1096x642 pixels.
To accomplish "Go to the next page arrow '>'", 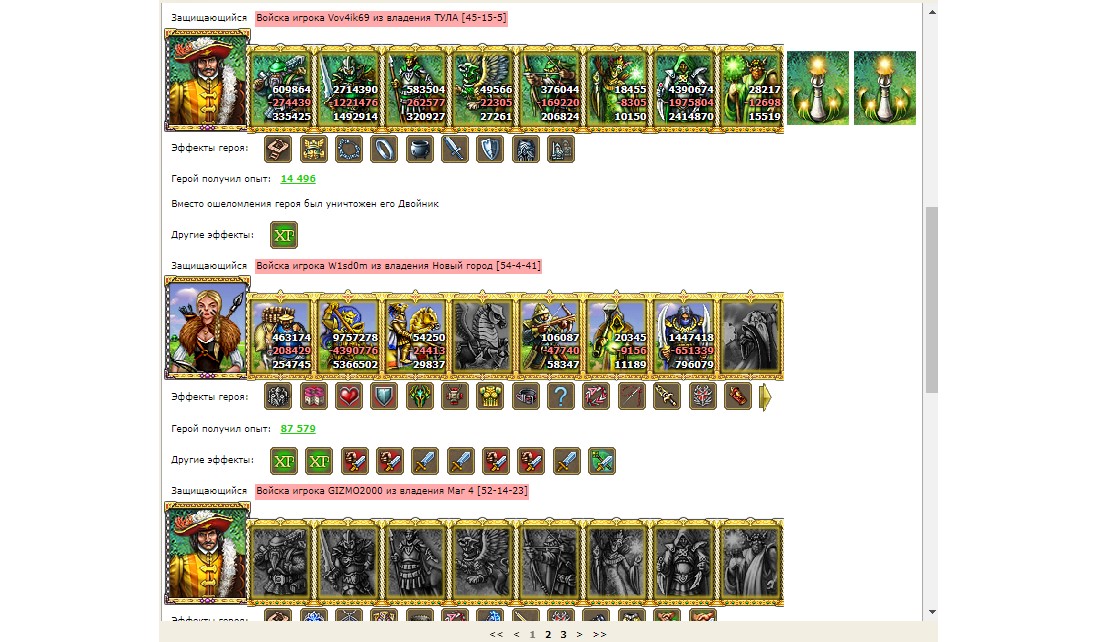I will 579,634.
